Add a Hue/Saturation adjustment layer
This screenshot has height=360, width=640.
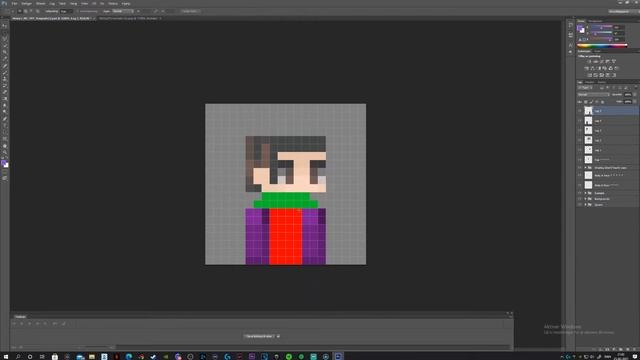click(587, 68)
